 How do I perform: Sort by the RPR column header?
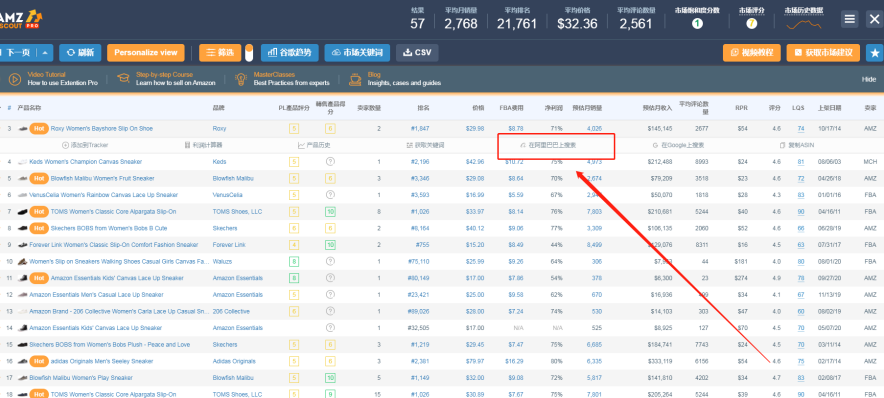742,107
